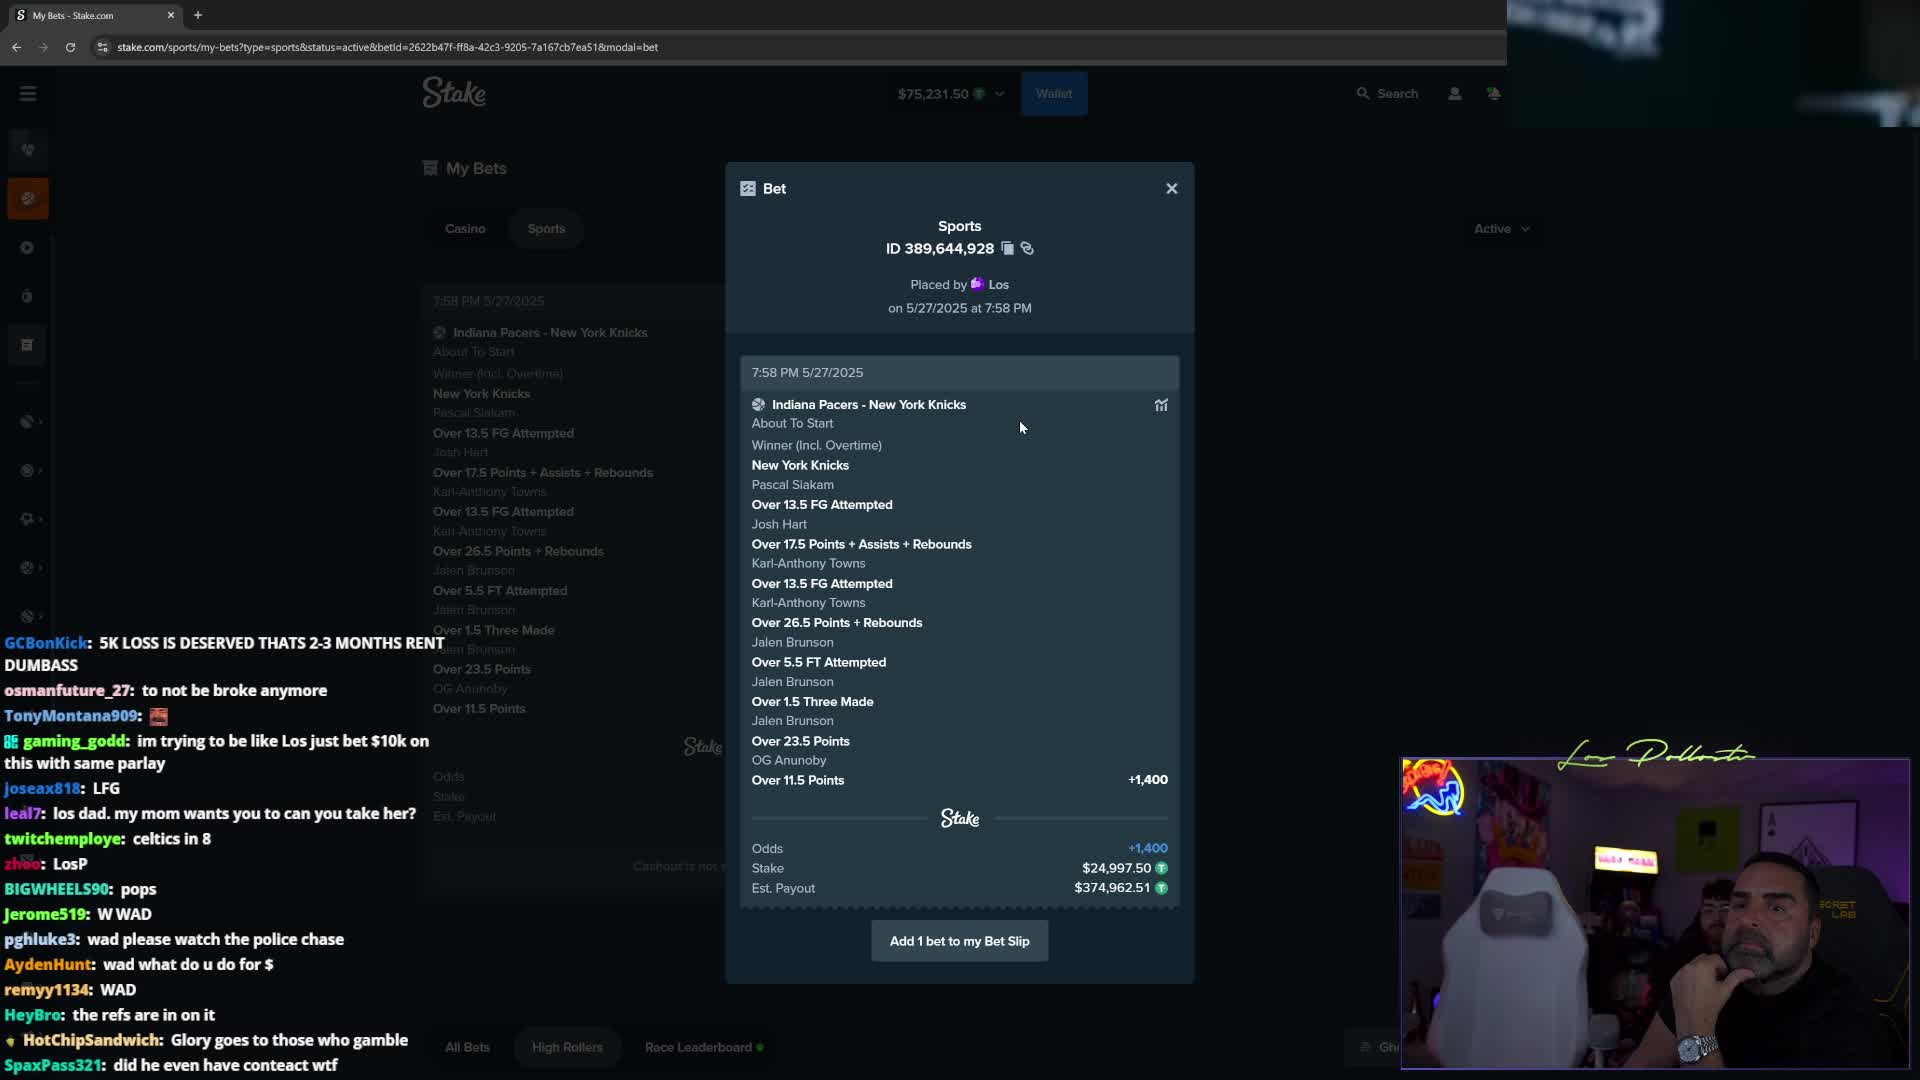The width and height of the screenshot is (1920, 1080).
Task: Open the Los user profile link
Action: (998, 285)
